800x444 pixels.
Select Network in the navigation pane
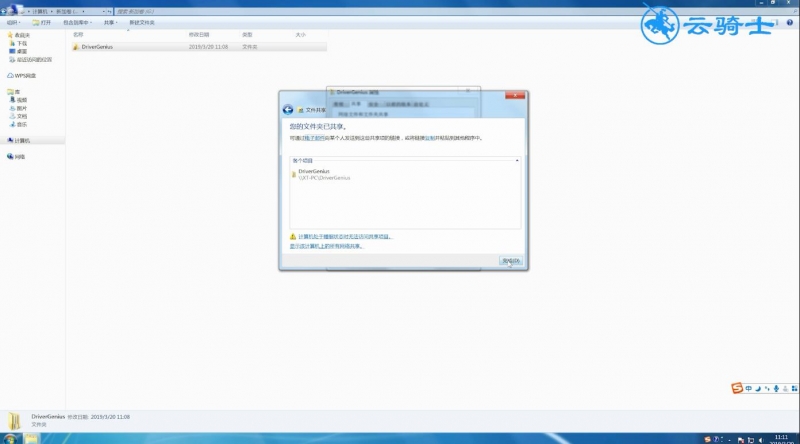(x=16, y=157)
